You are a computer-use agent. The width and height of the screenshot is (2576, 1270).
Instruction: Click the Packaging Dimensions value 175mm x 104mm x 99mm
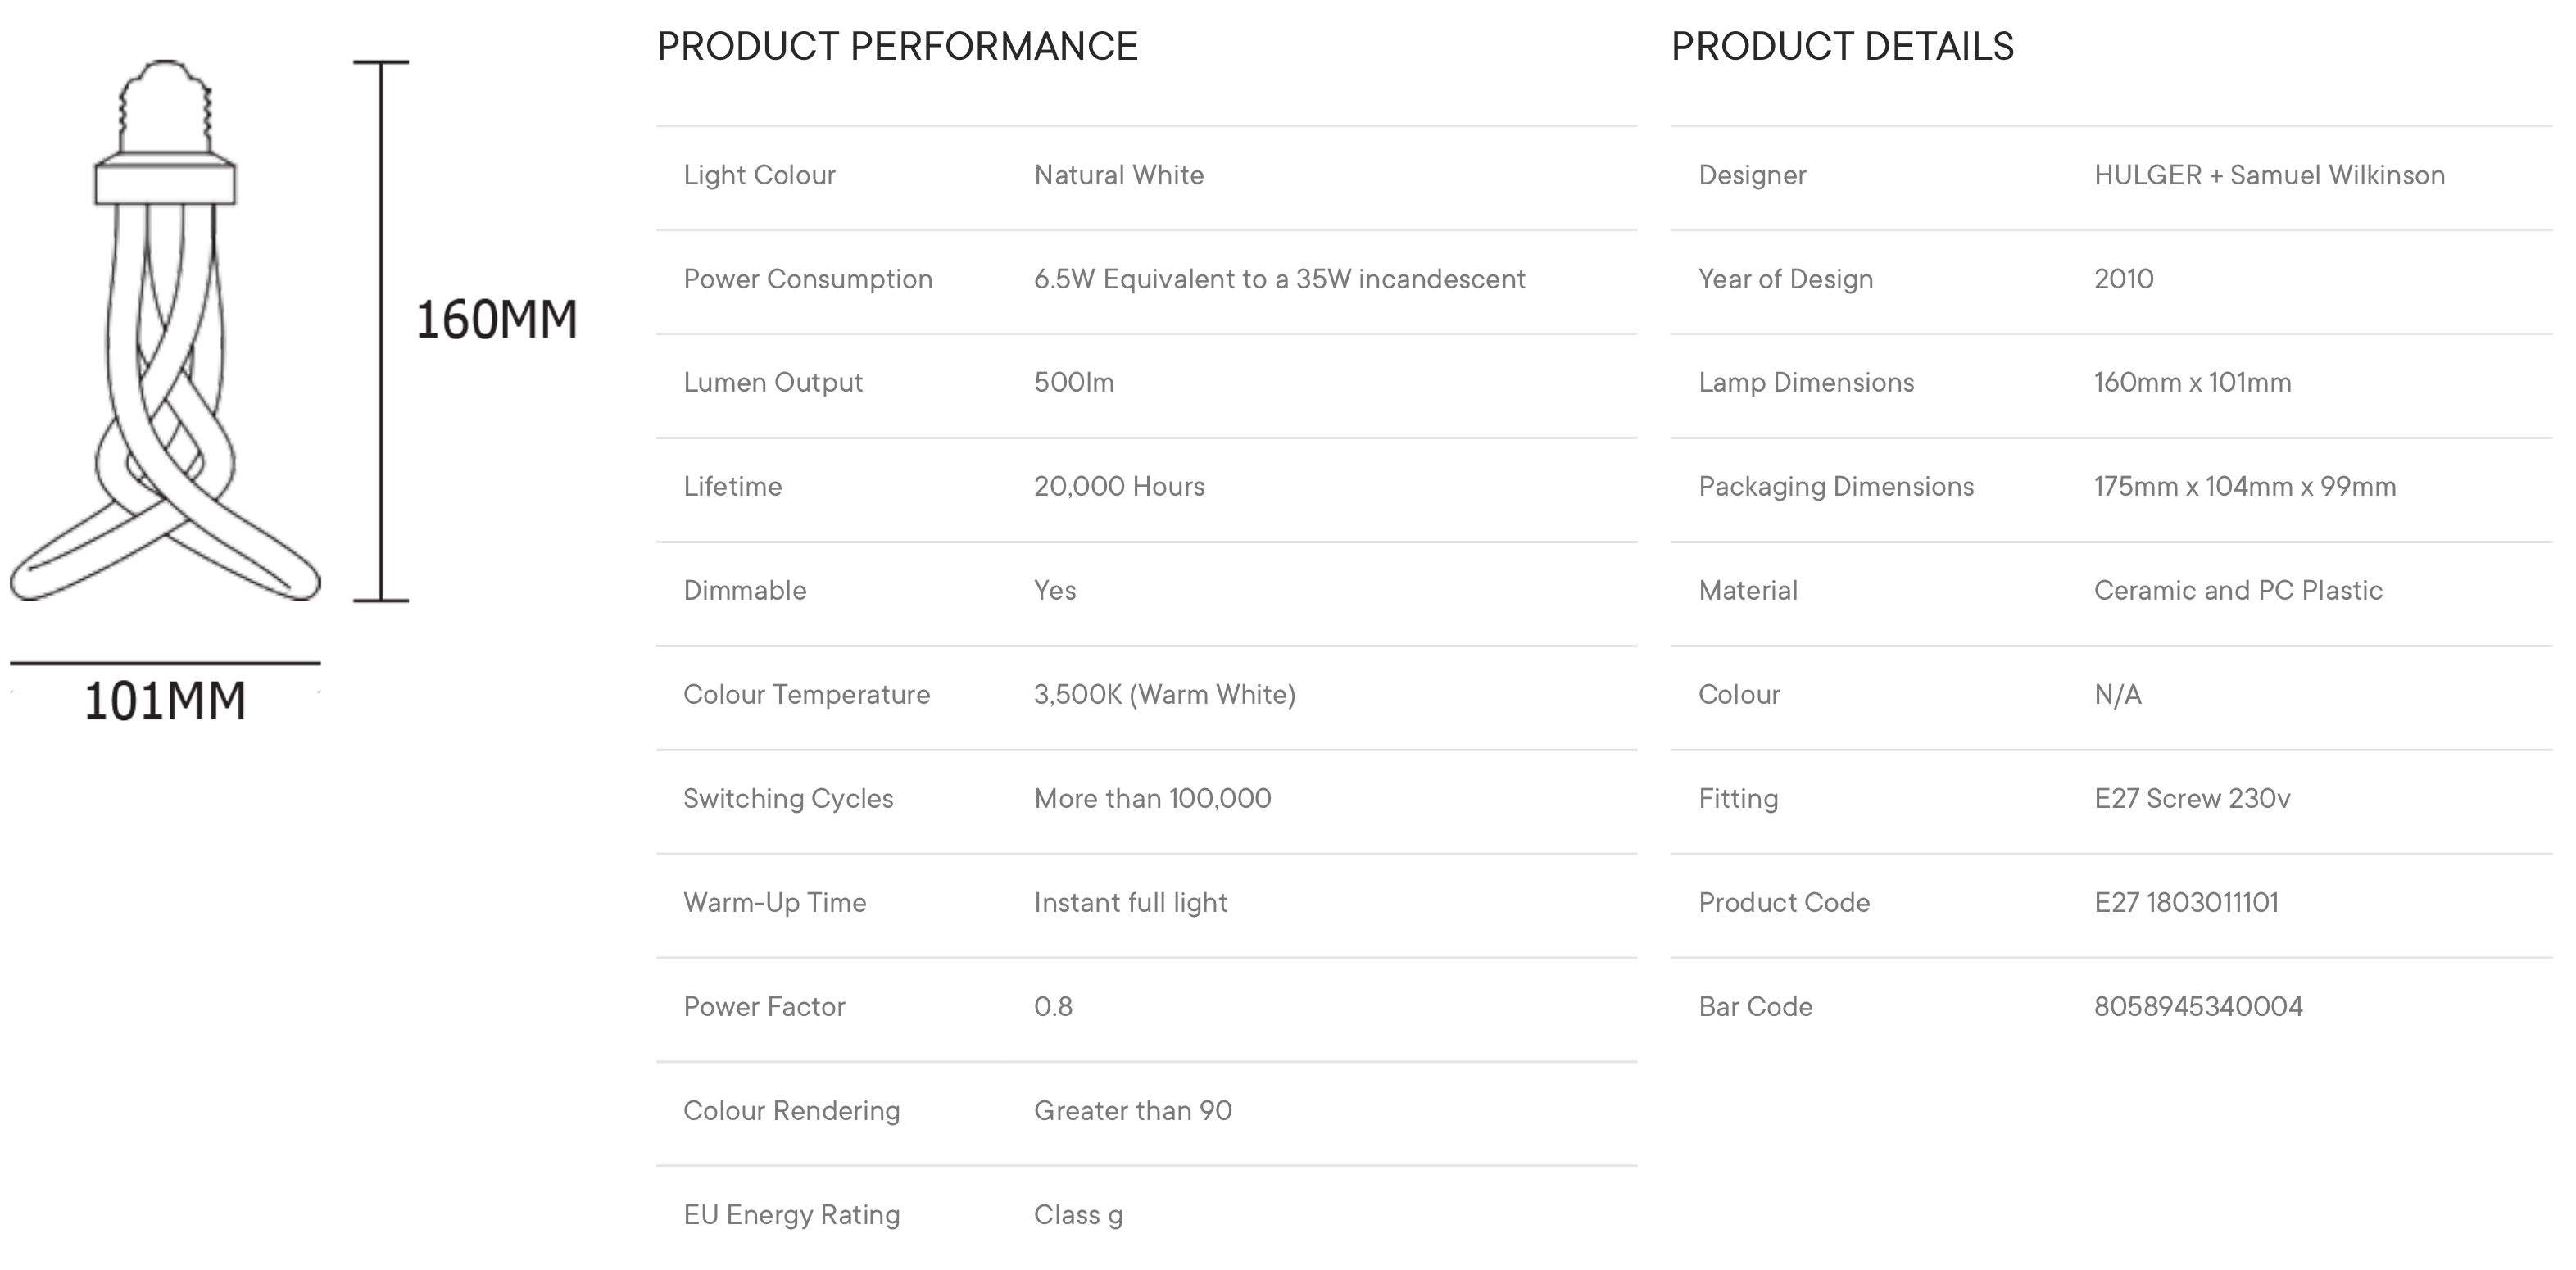pyautogui.click(x=2245, y=486)
